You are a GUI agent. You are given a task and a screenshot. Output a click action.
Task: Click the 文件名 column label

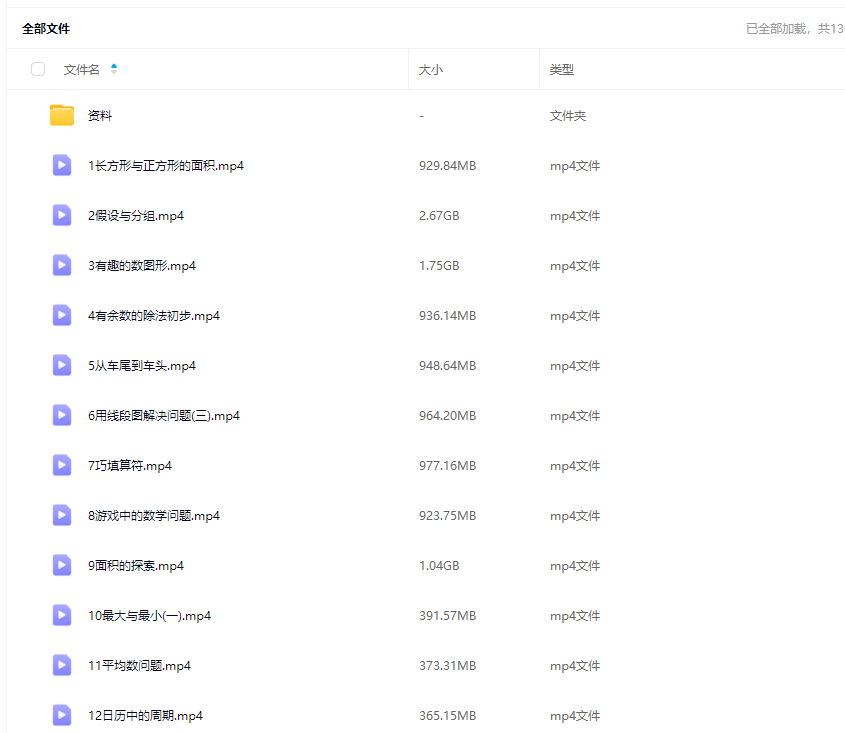[82, 70]
